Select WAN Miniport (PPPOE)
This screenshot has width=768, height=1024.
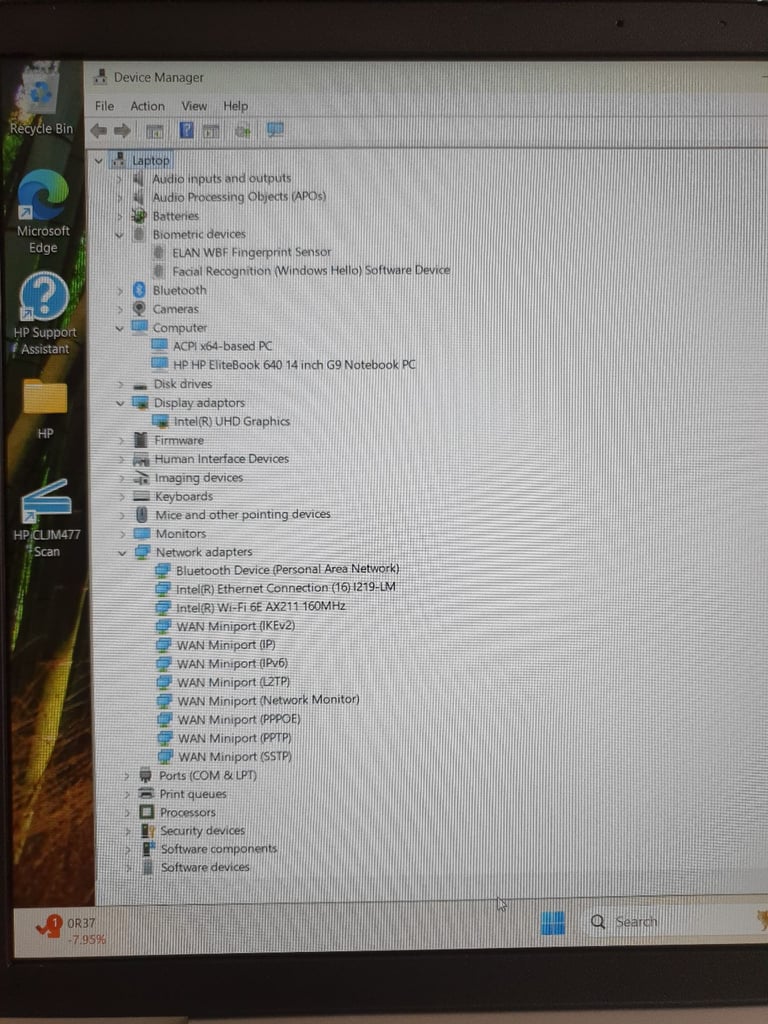point(239,720)
